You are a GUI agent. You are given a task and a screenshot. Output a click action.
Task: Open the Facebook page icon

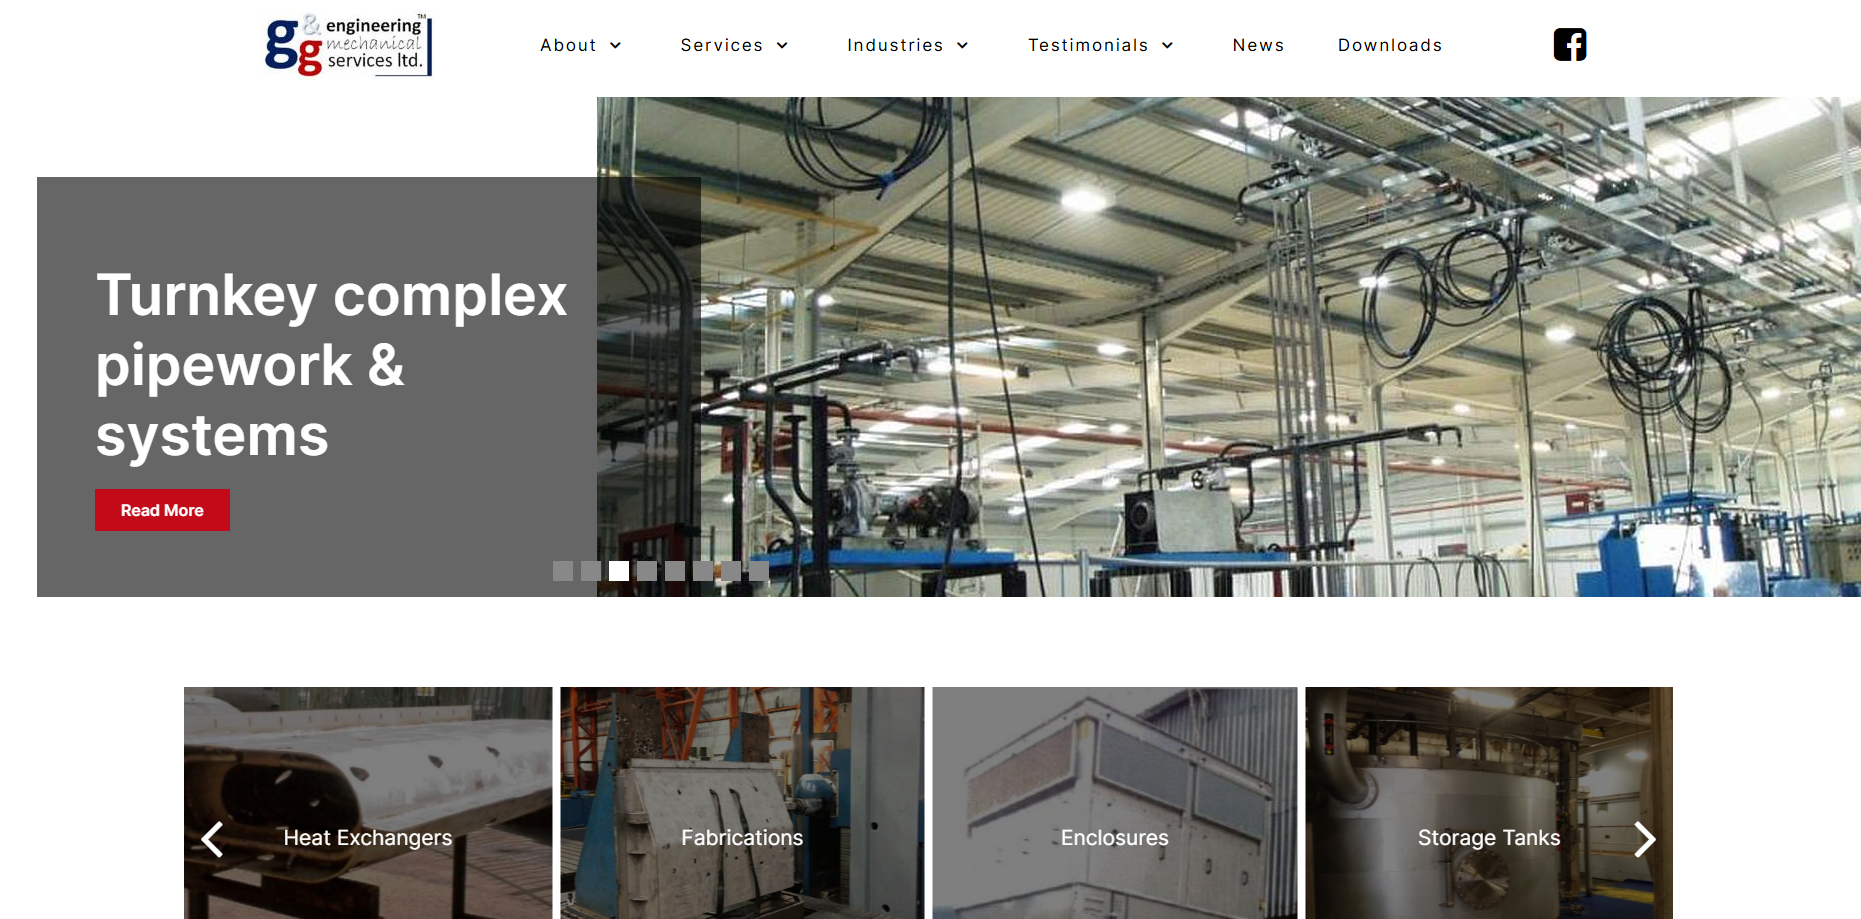pyautogui.click(x=1570, y=45)
